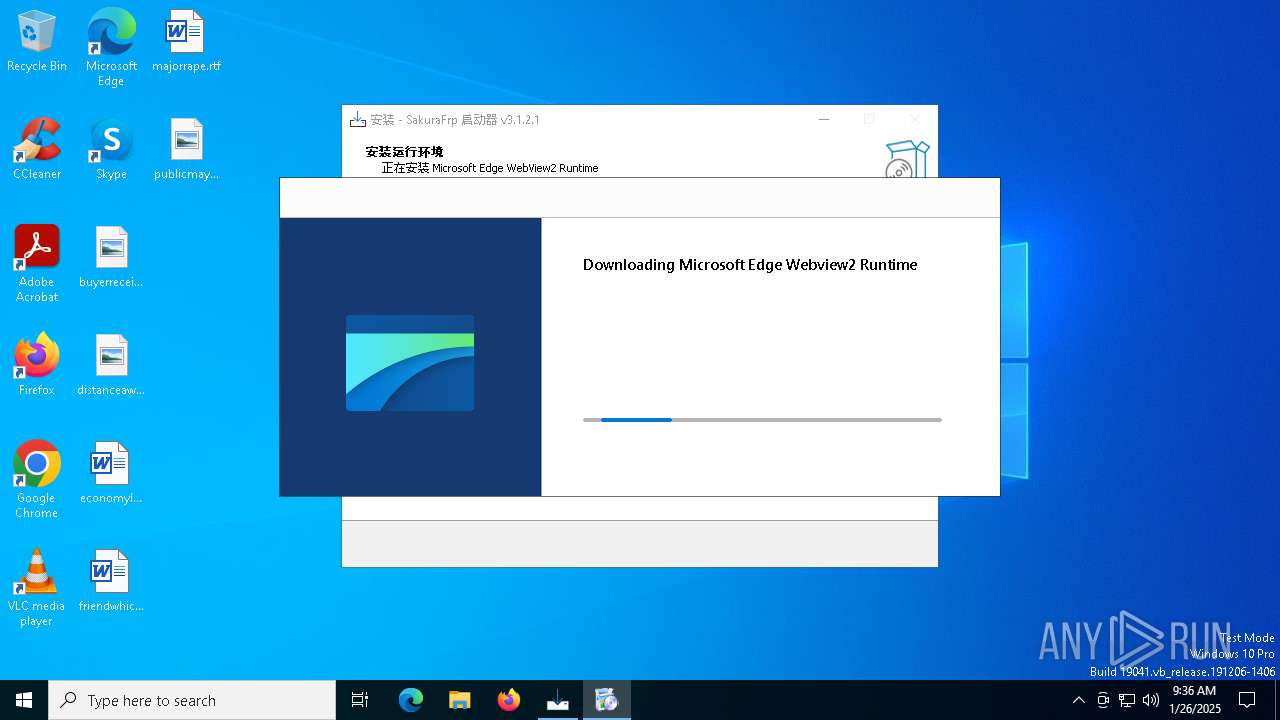This screenshot has width=1280, height=720.
Task: Click the 安装运行环境 heading in installer
Action: [x=404, y=152]
